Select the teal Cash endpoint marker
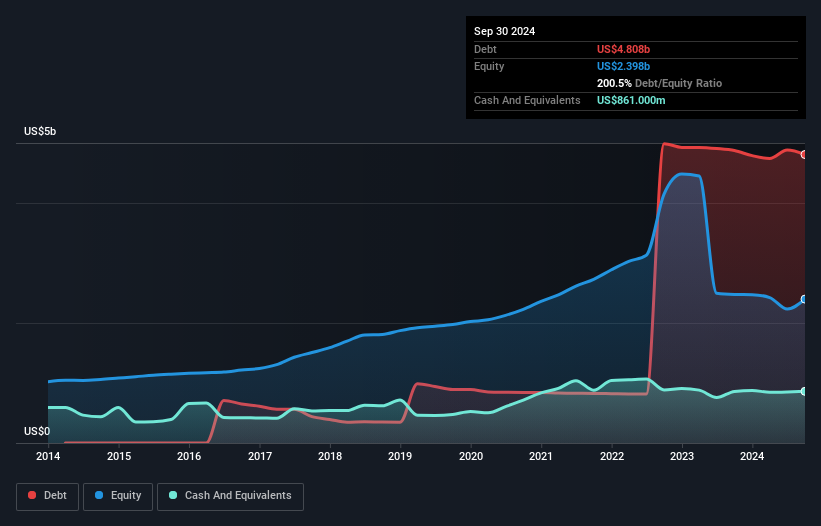 point(804,391)
